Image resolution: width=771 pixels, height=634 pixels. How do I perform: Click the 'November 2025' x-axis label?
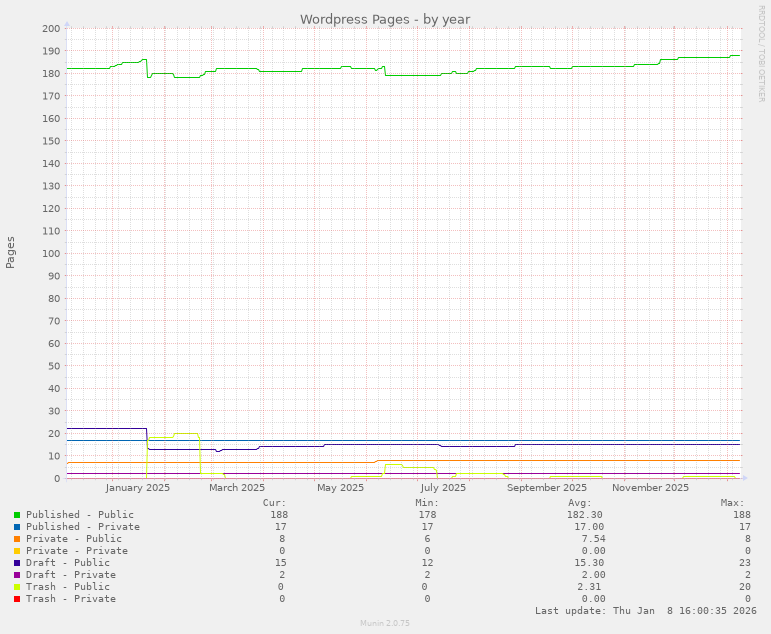tap(651, 487)
